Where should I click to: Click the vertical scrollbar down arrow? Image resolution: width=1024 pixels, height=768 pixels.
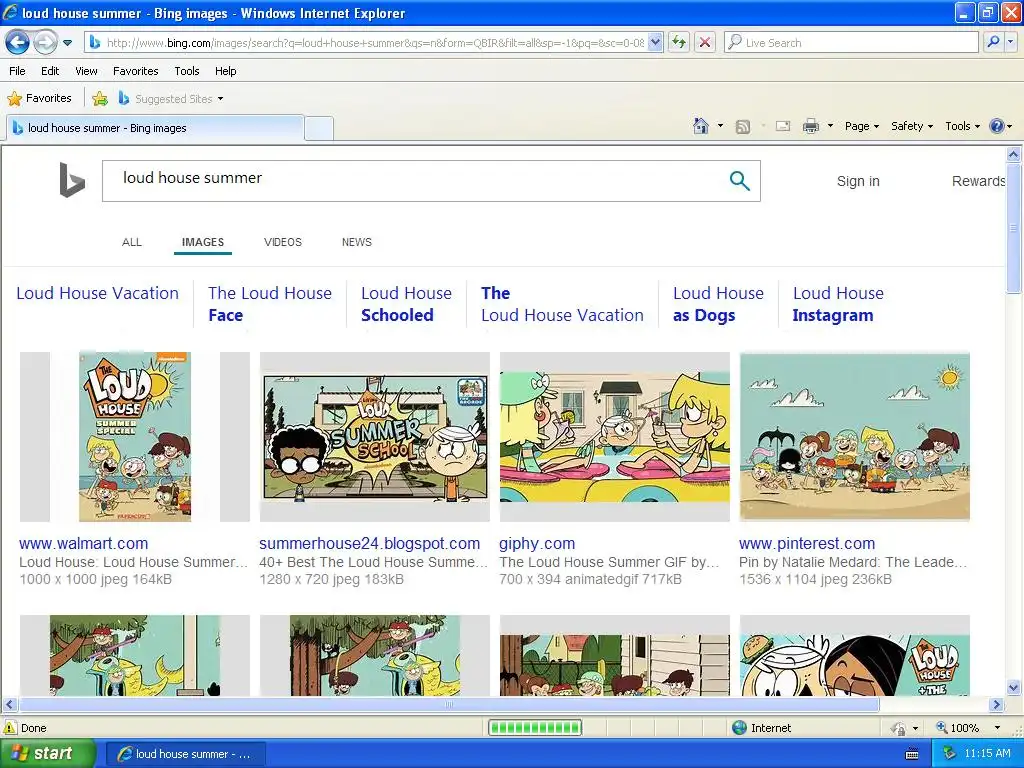coord(1013,687)
